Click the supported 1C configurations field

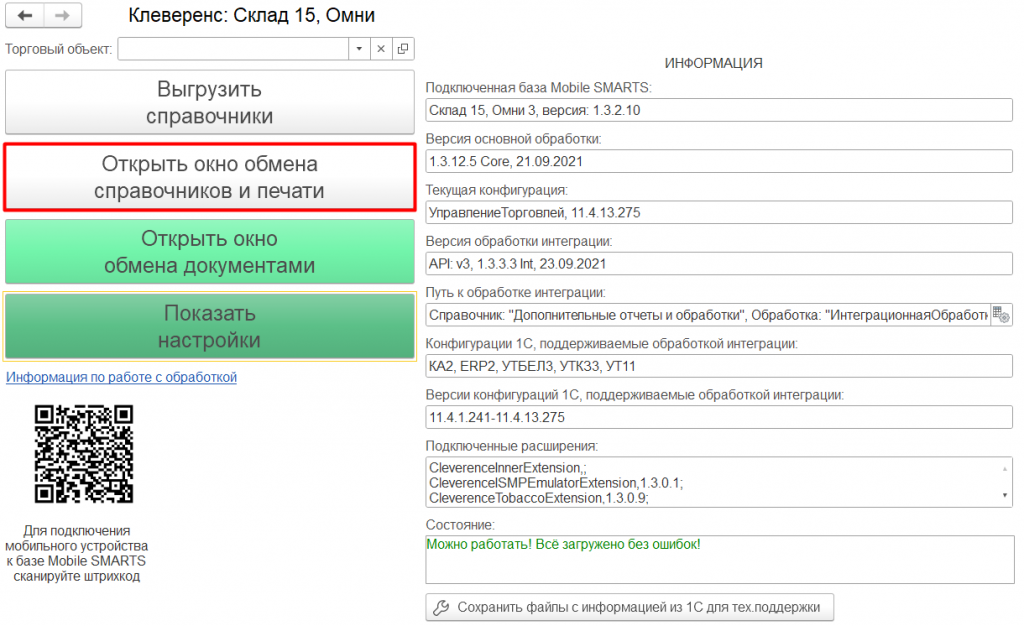[719, 366]
